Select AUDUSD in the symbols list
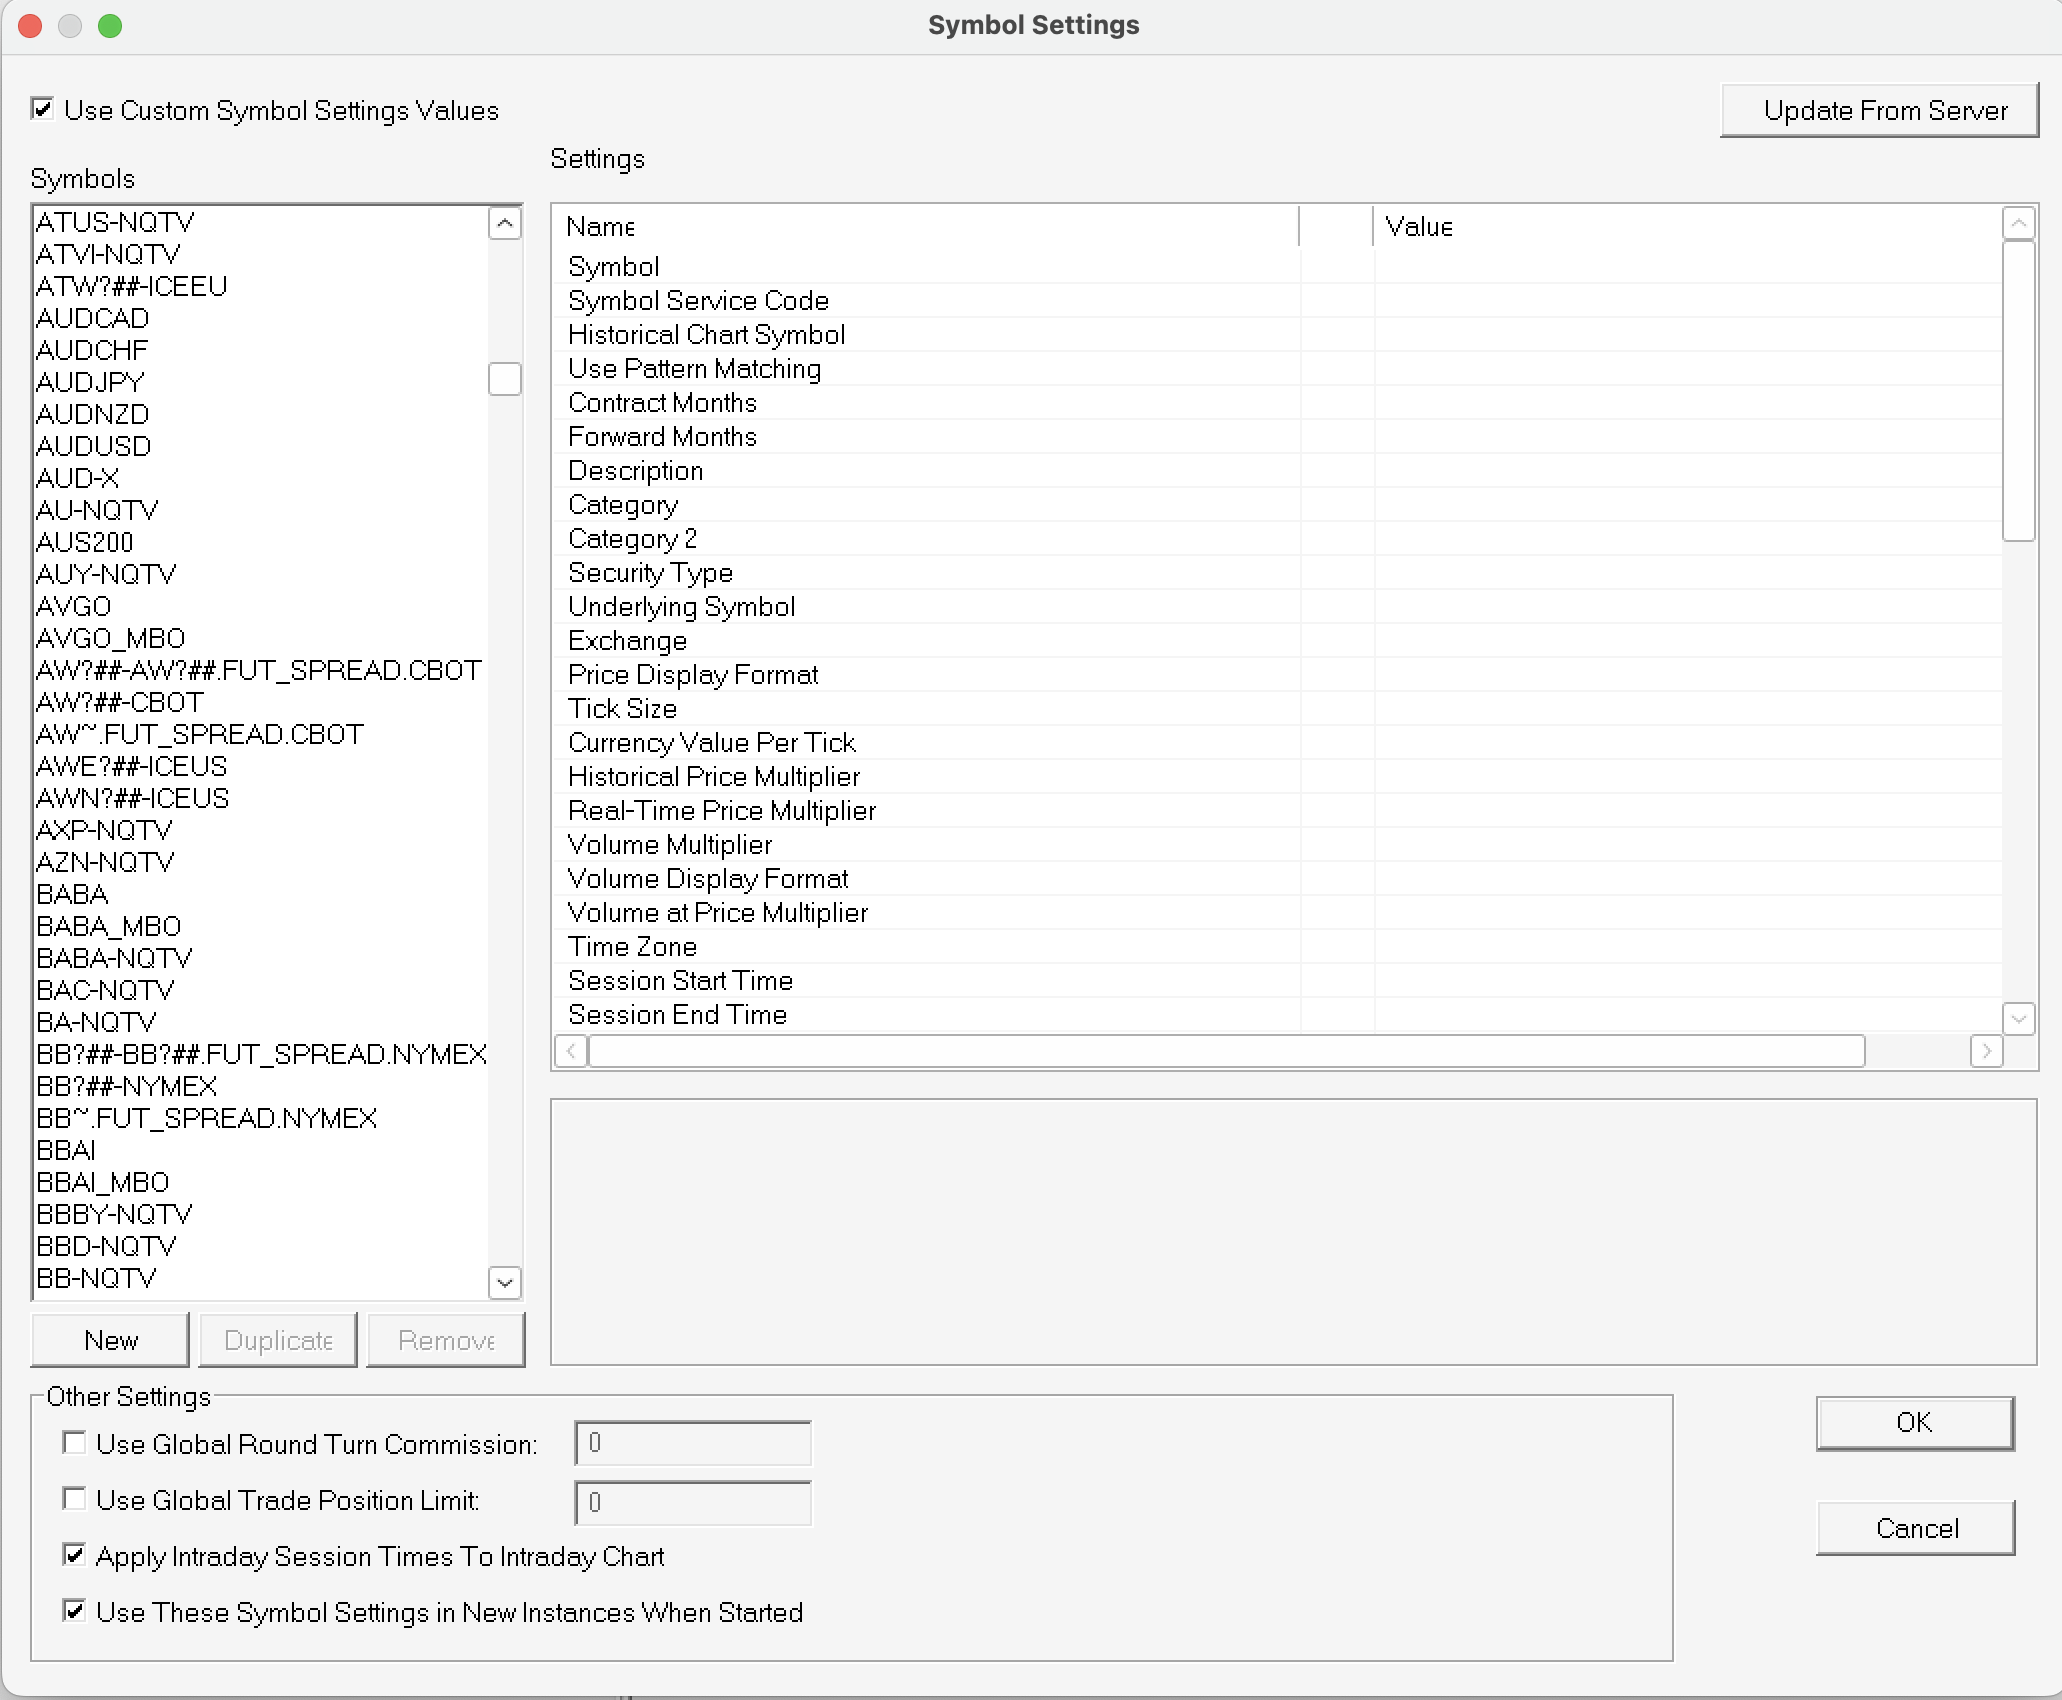The width and height of the screenshot is (2062, 1700). (x=93, y=446)
